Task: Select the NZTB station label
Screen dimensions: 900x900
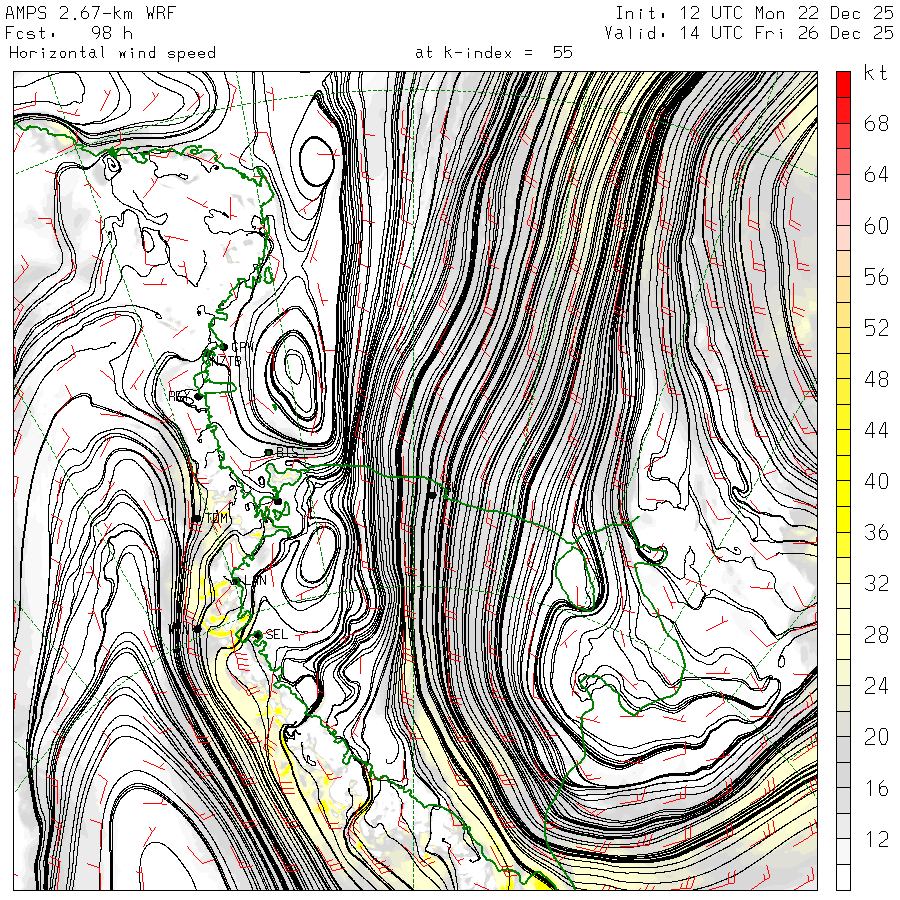Action: (x=226, y=361)
